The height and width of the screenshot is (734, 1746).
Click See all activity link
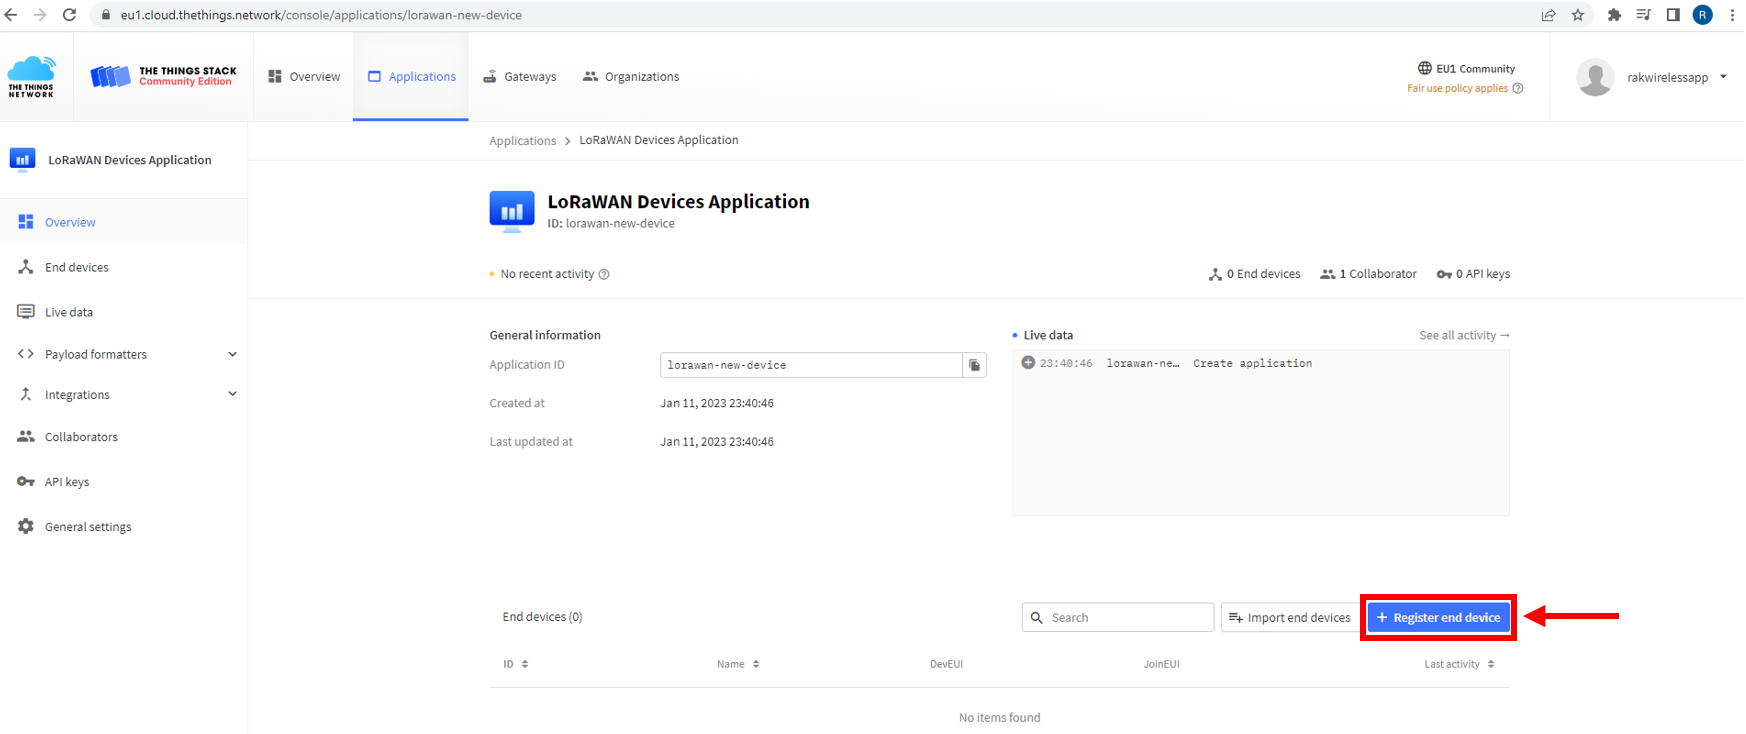[x=1464, y=335]
